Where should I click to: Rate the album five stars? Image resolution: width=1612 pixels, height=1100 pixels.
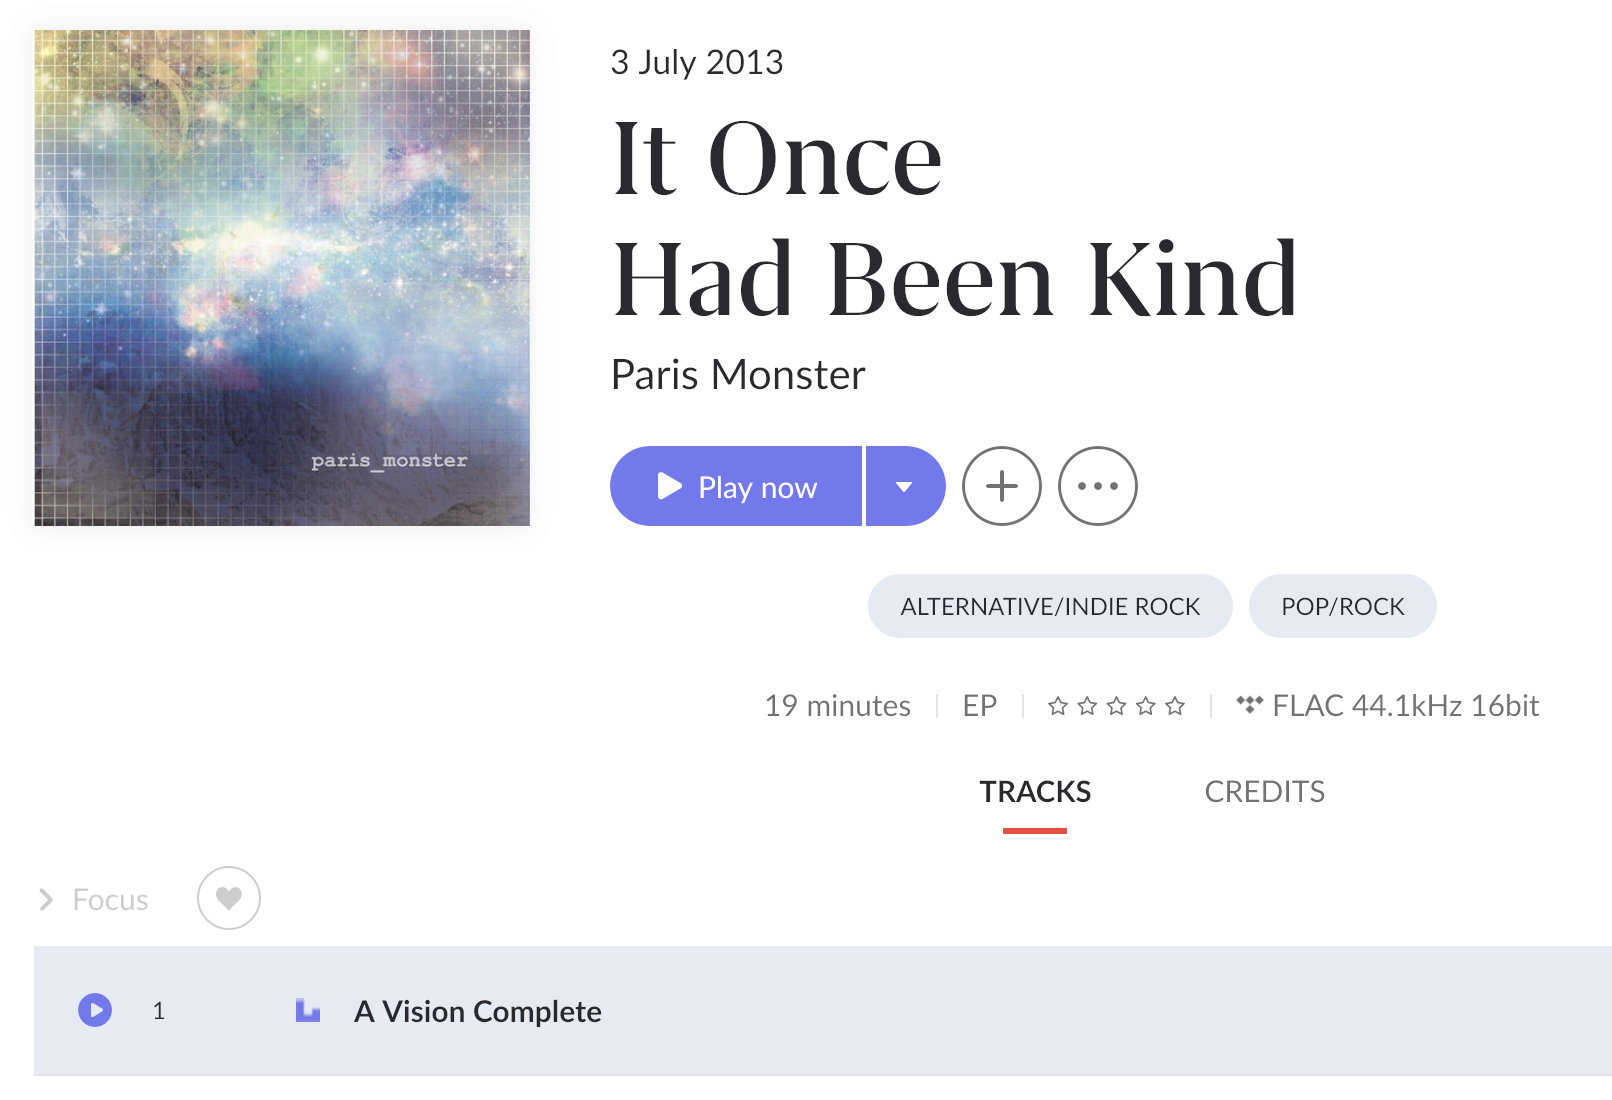1175,707
